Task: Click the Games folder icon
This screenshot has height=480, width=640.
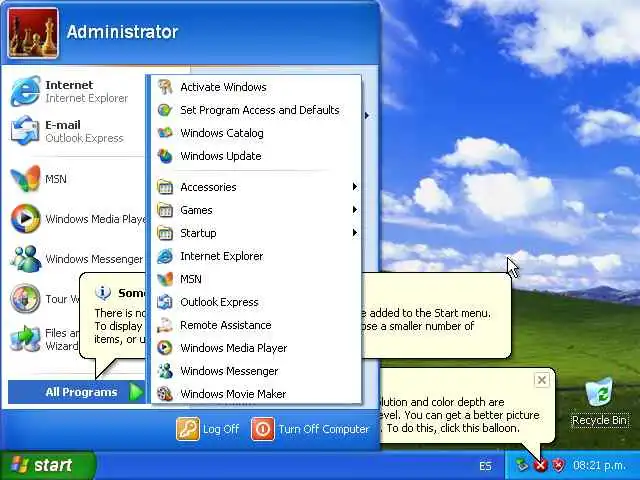Action: (x=165, y=210)
